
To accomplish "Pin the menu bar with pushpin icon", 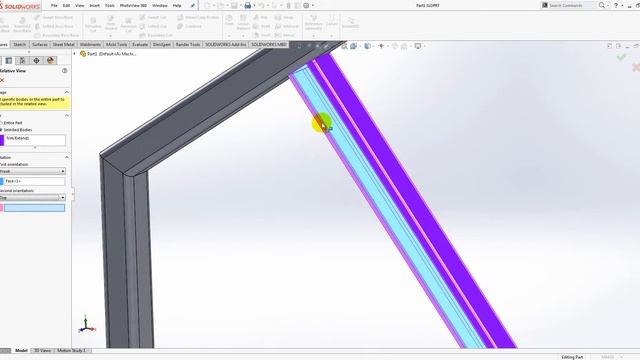I will [193, 6].
